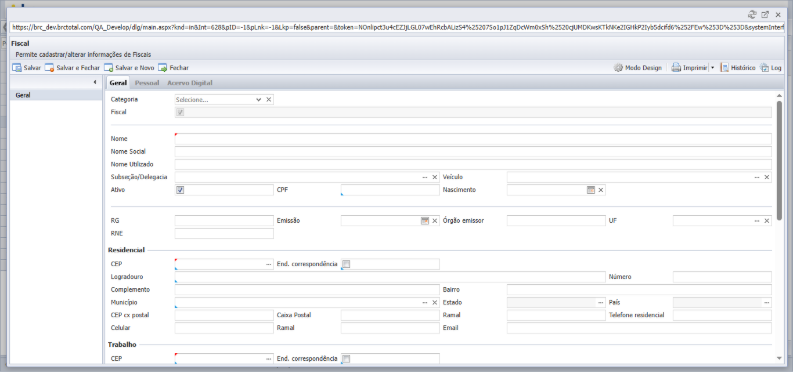Open the Log icon
The width and height of the screenshot is (793, 372).
tap(764, 68)
